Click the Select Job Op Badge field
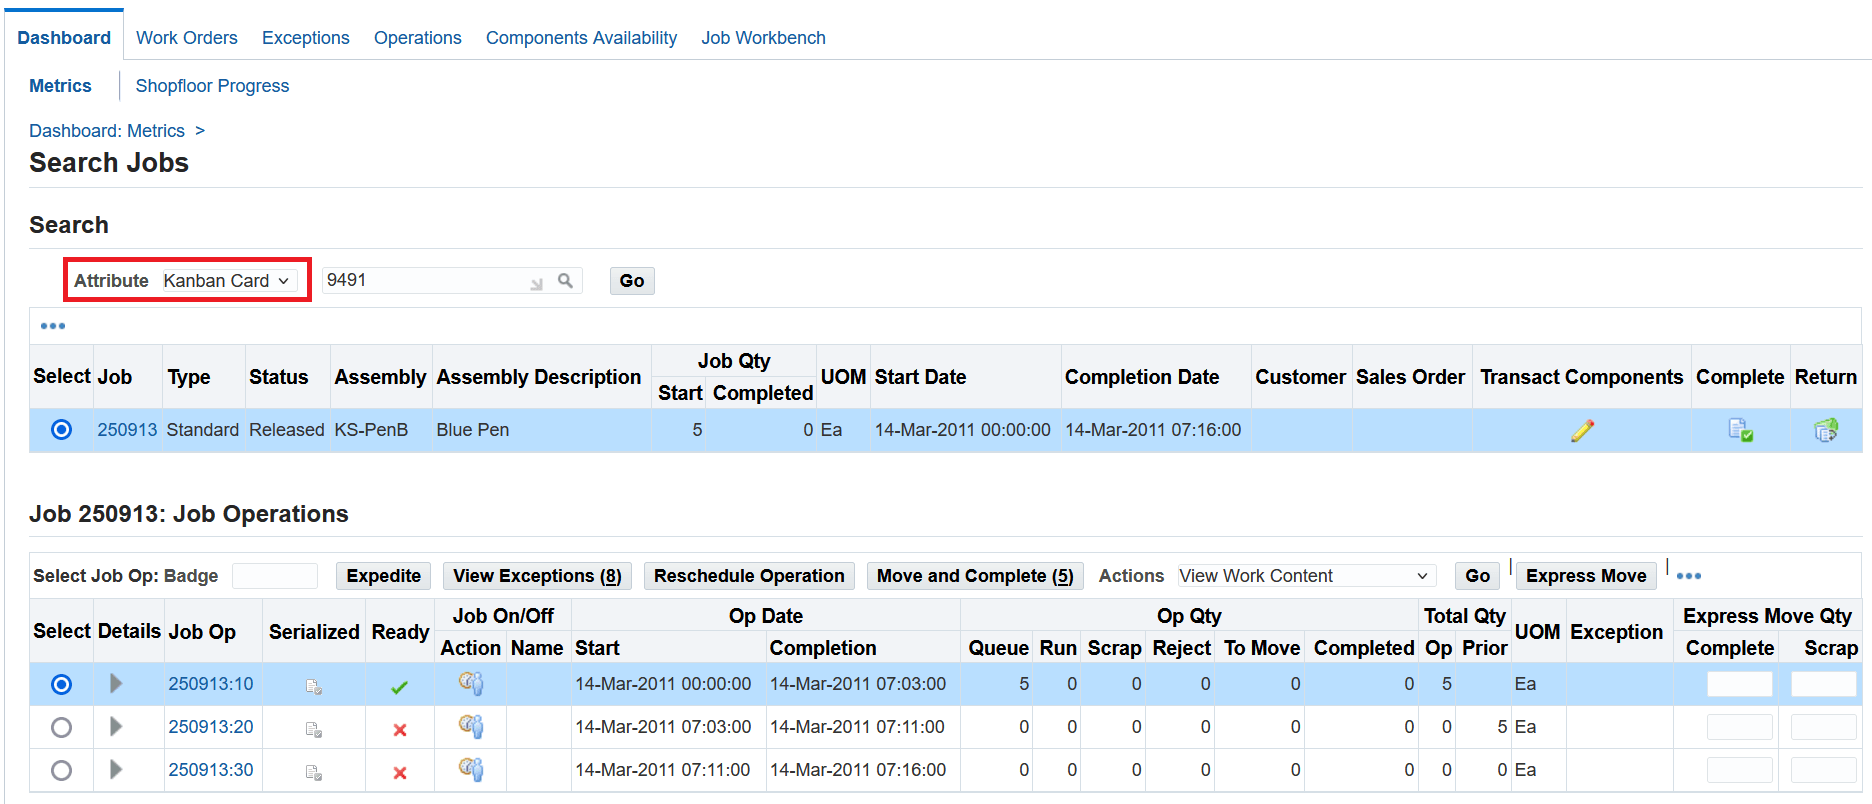Viewport: 1872px width, 804px height. [275, 576]
